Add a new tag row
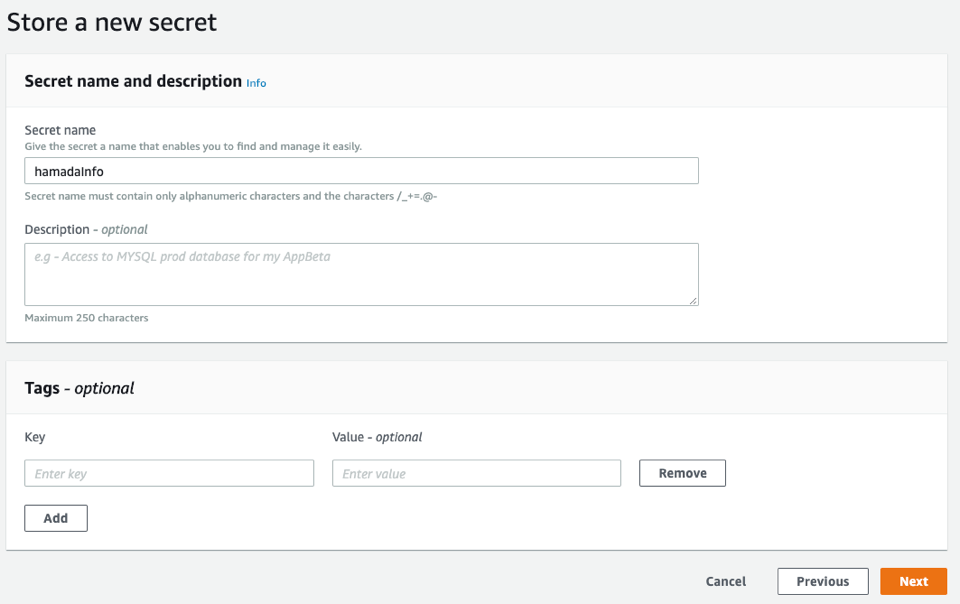Screen dimensions: 960x604 point(55,518)
